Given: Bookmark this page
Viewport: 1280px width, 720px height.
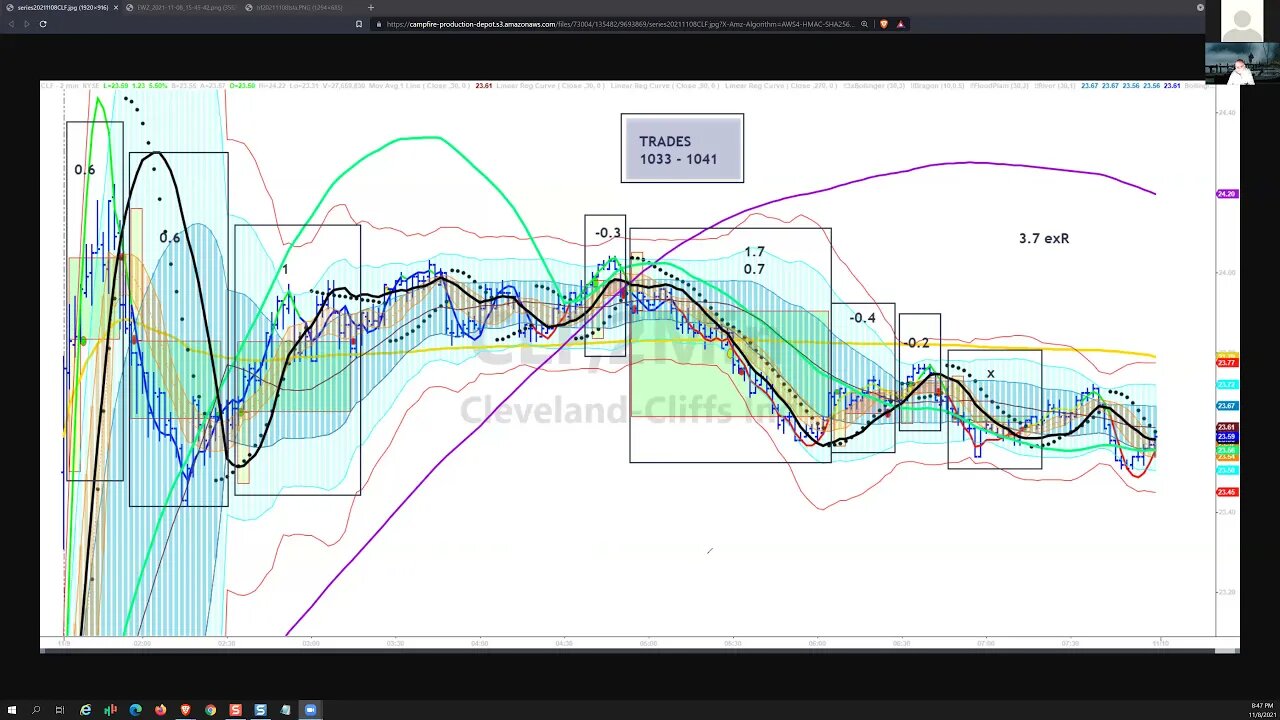Looking at the screenshot, I should (358, 24).
